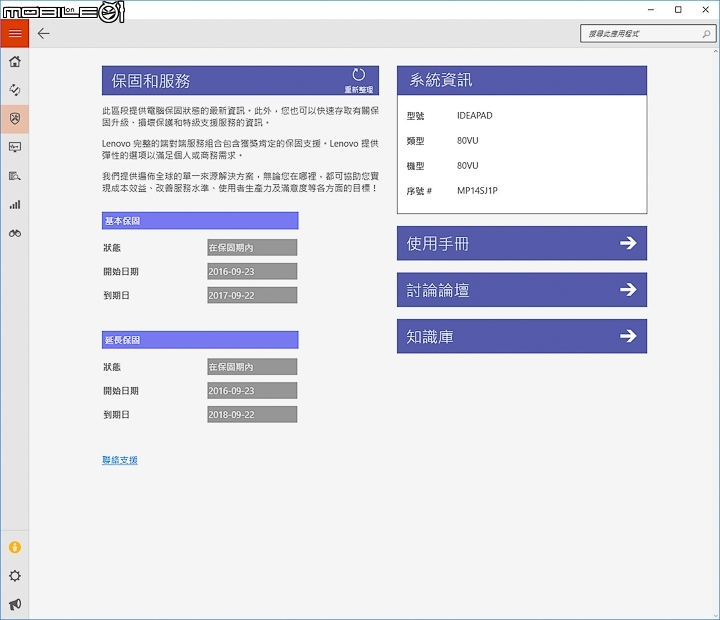The height and width of the screenshot is (620, 720).
Task: Open 討論論壇 discussion forum
Action: point(522,290)
